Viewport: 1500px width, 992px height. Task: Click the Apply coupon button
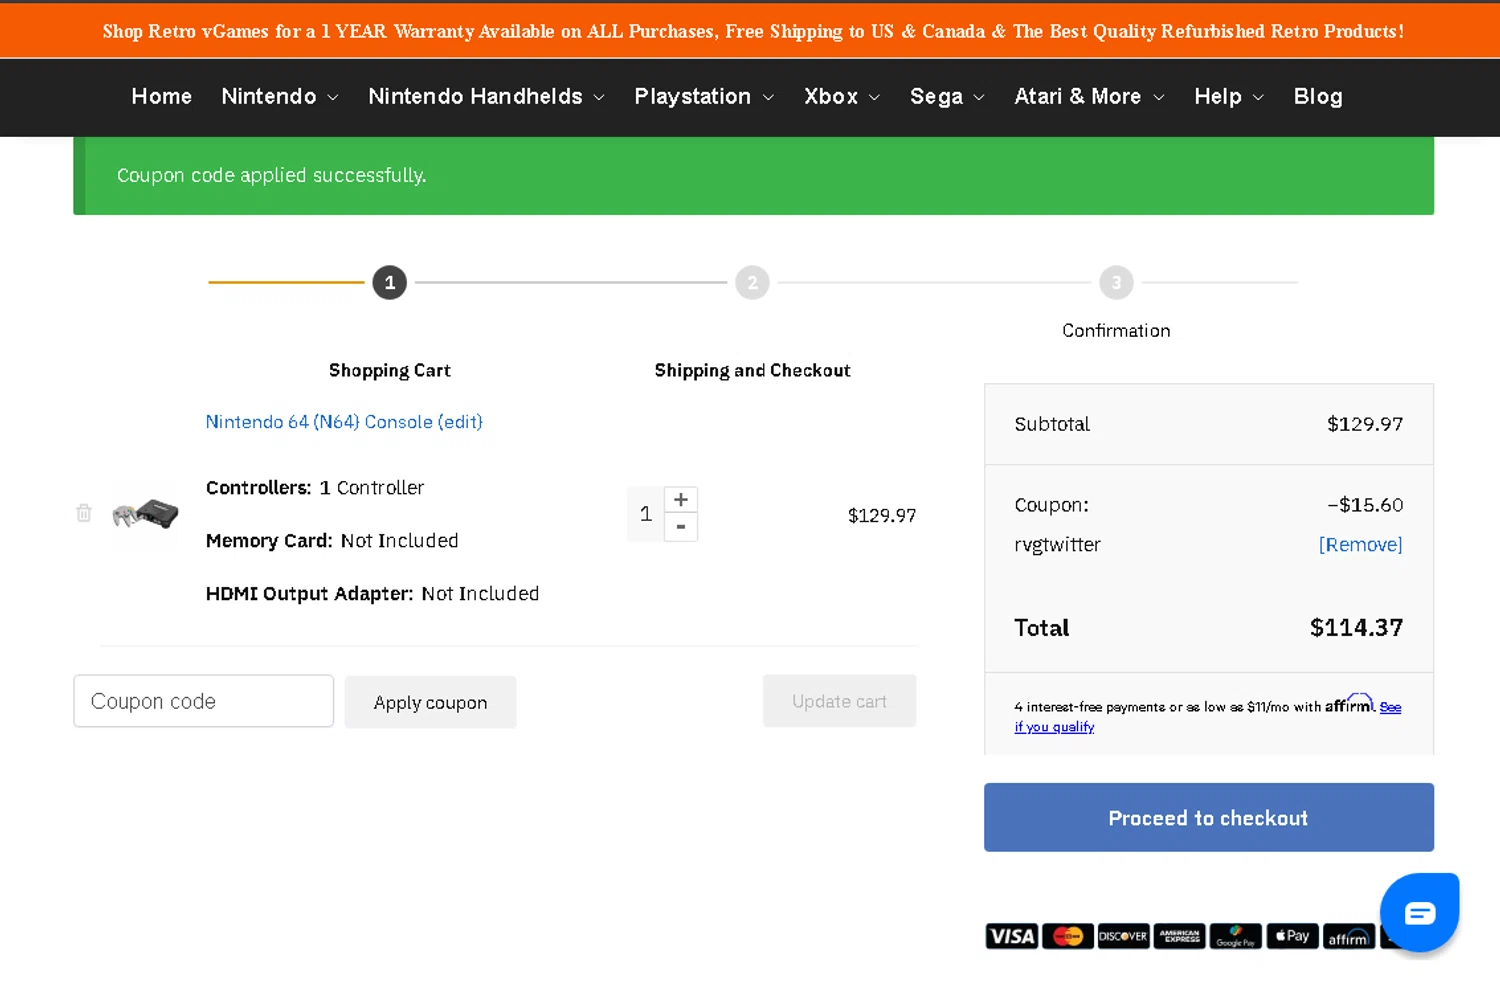(x=431, y=702)
